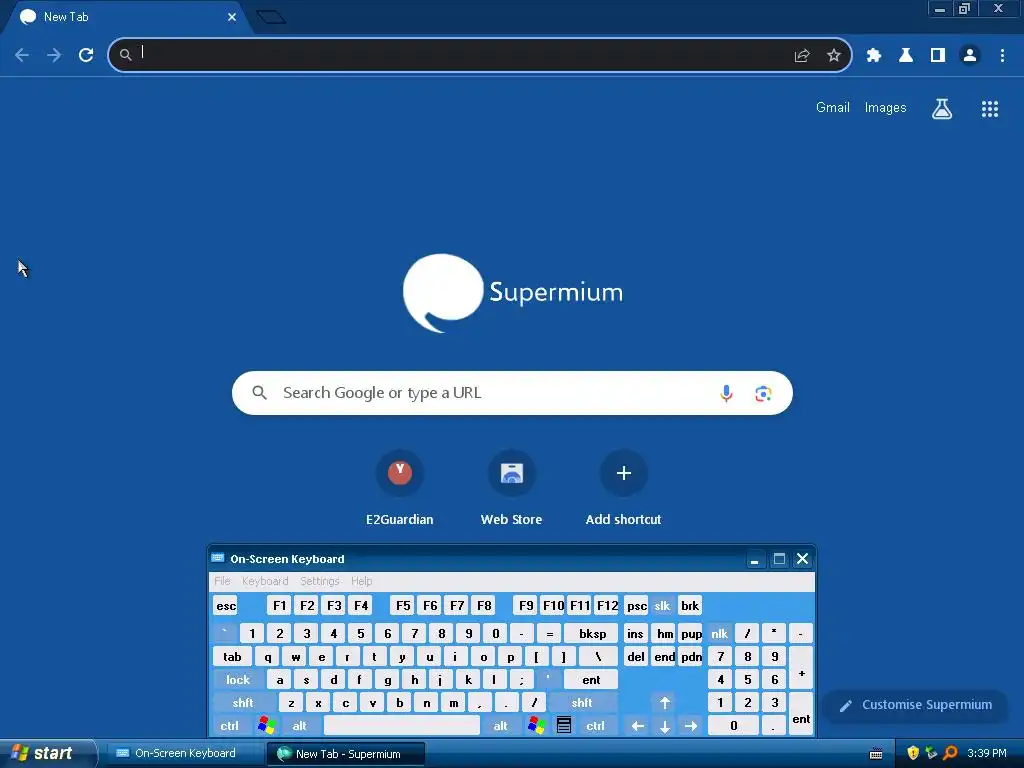Click the tab key on keyboard
Screen dimensions: 1024x768
pos(232,657)
